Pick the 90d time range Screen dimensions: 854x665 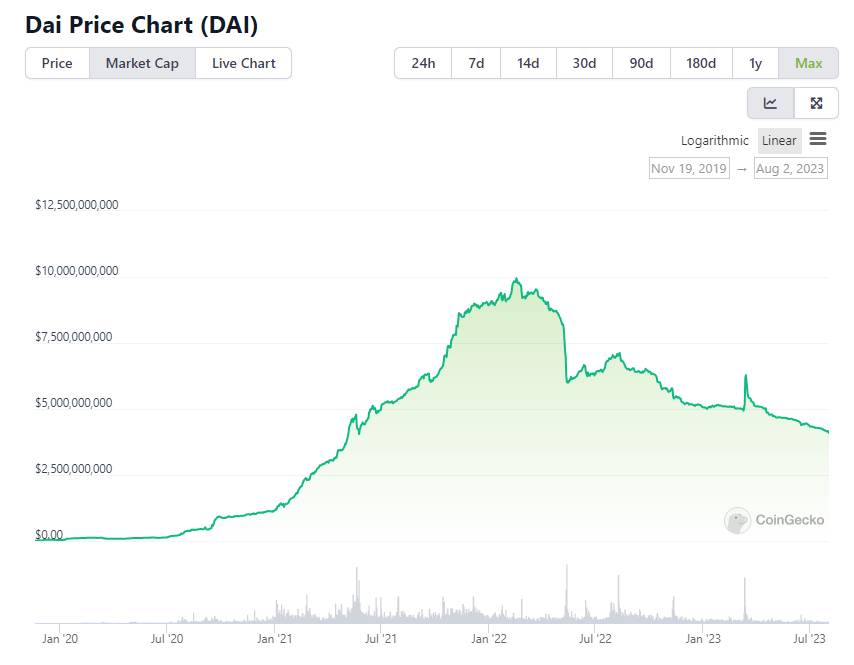coord(641,63)
